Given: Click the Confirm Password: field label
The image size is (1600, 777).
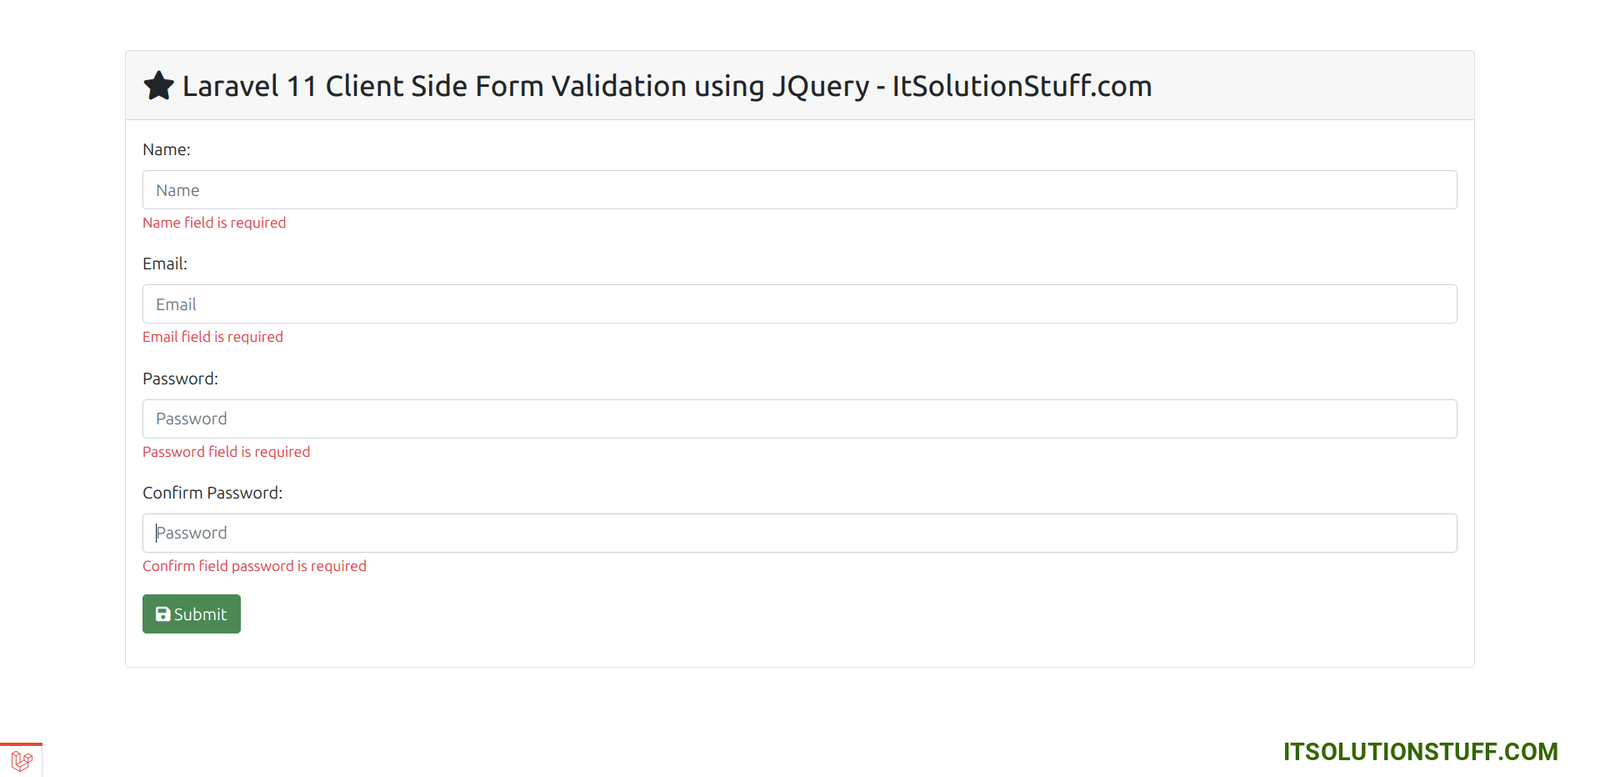Looking at the screenshot, I should point(212,492).
